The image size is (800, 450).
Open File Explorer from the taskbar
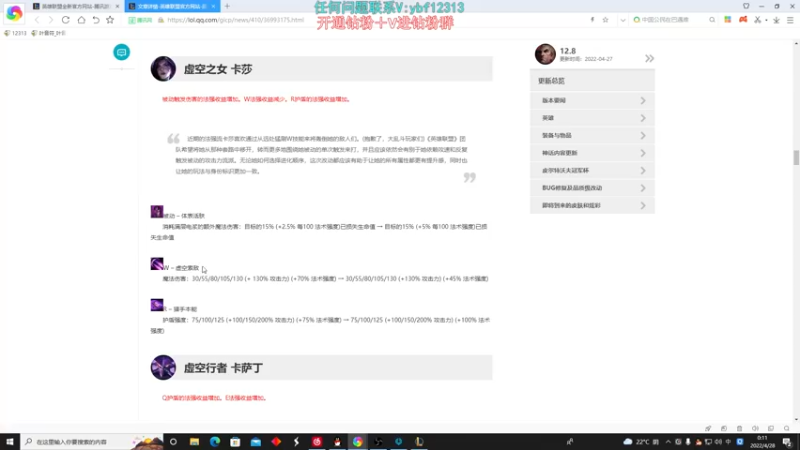(x=194, y=441)
